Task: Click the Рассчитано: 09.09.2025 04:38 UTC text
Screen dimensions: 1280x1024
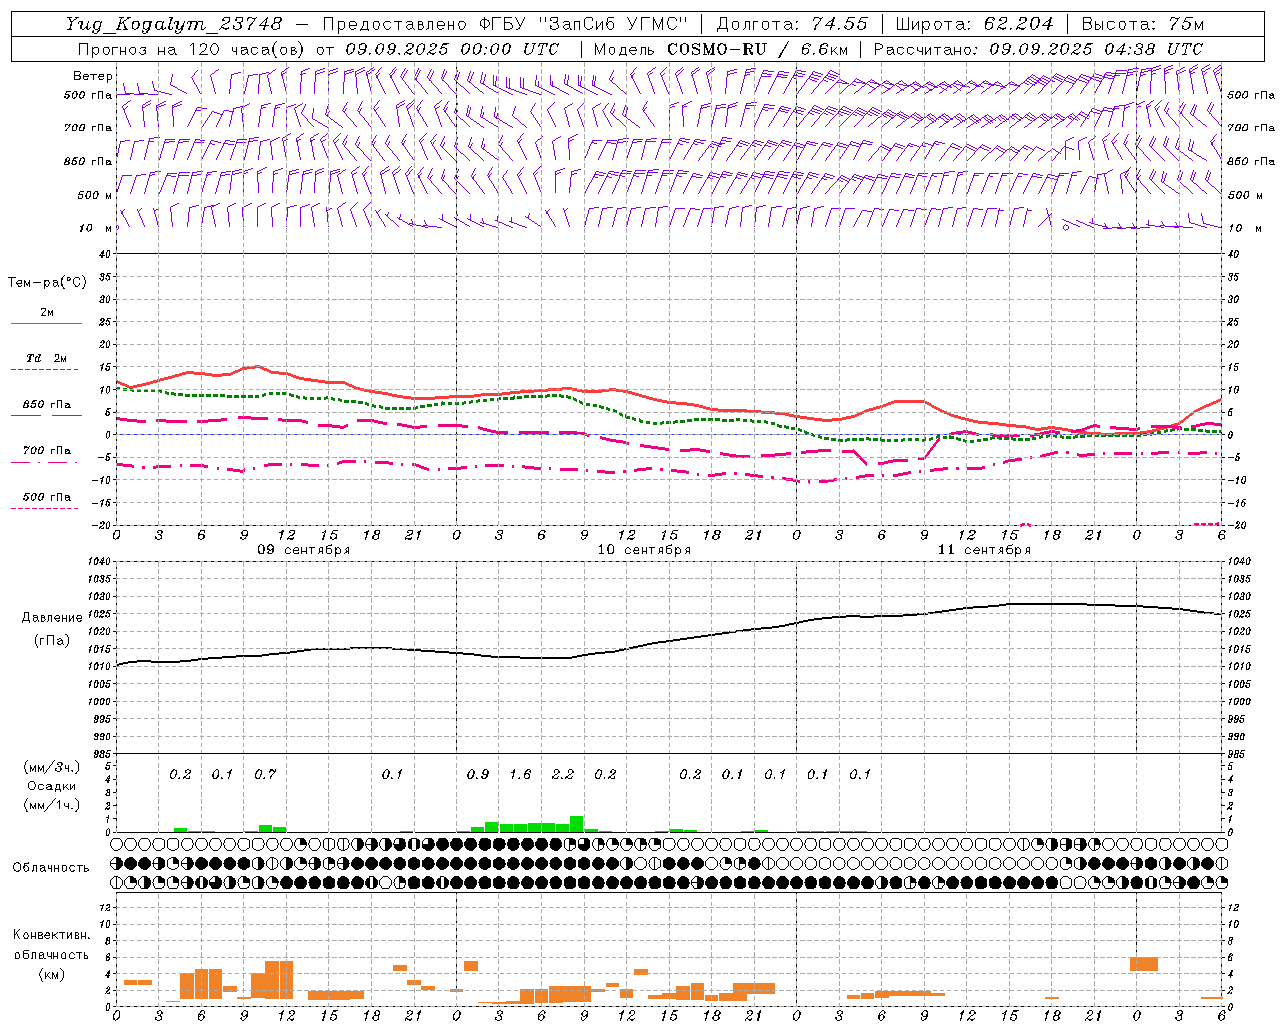Action: 1039,49
